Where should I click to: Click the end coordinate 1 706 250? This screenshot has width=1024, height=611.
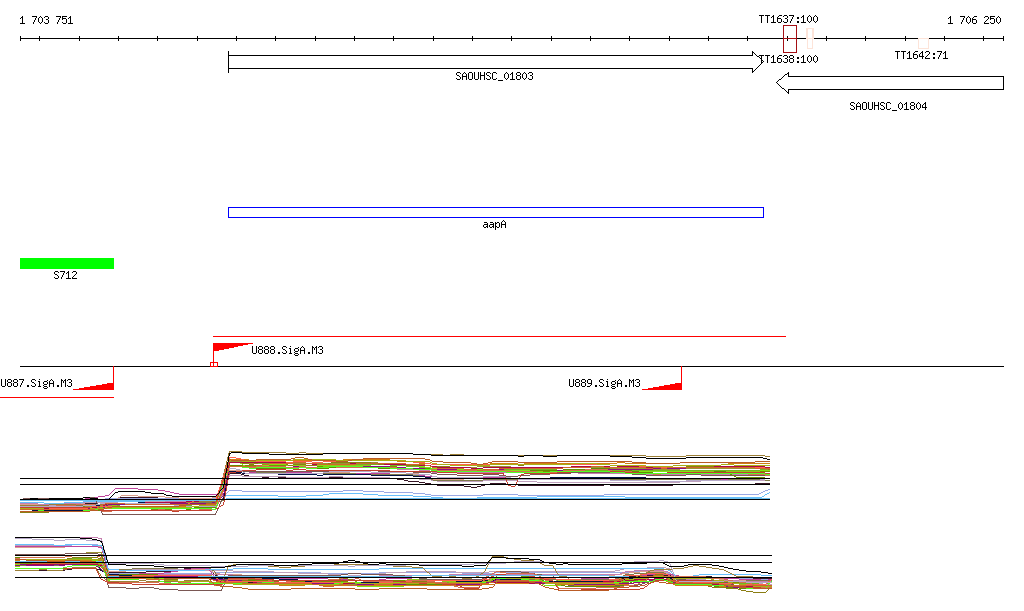974,20
